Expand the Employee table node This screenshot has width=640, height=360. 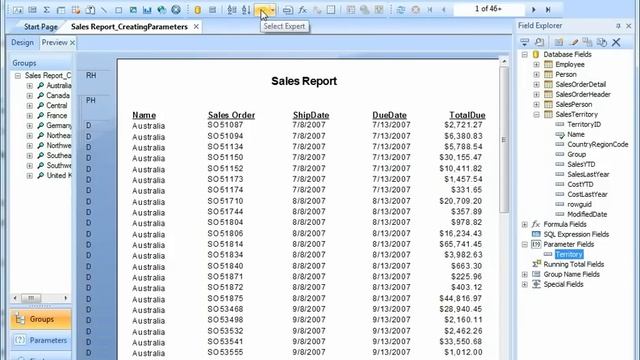click(537, 64)
